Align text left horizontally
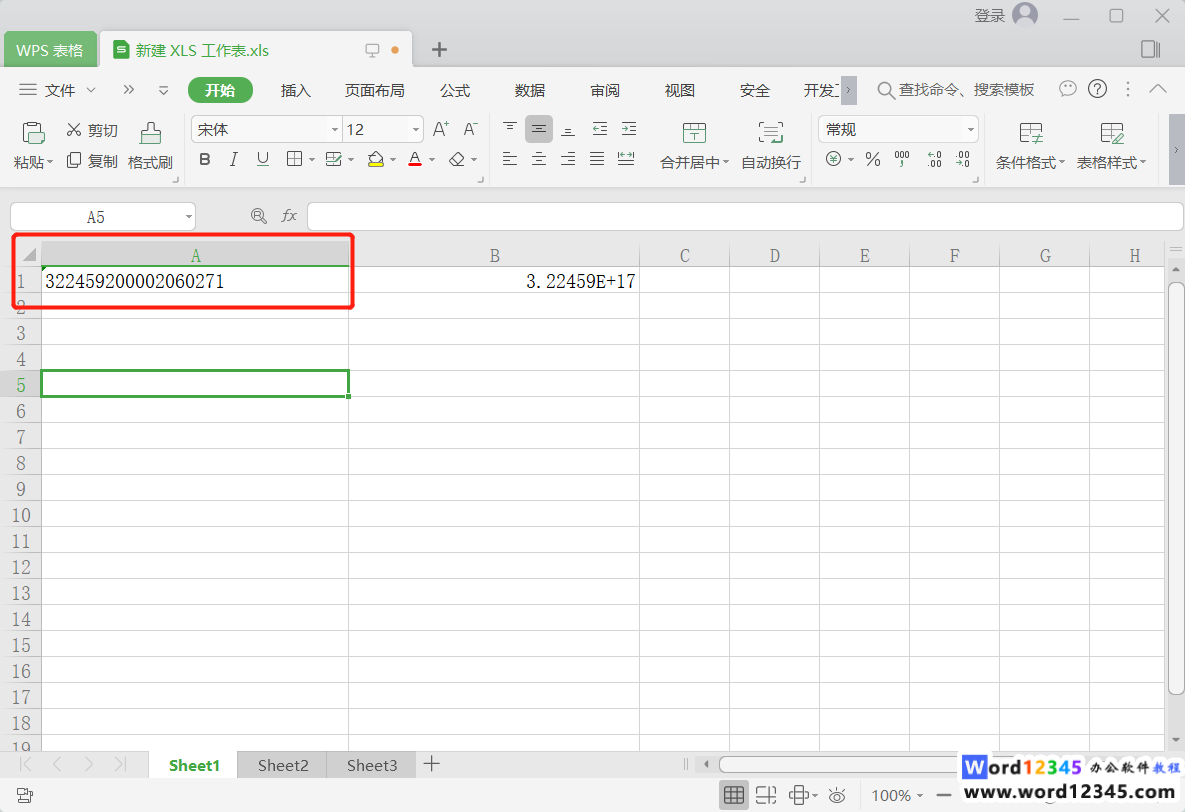 click(510, 159)
